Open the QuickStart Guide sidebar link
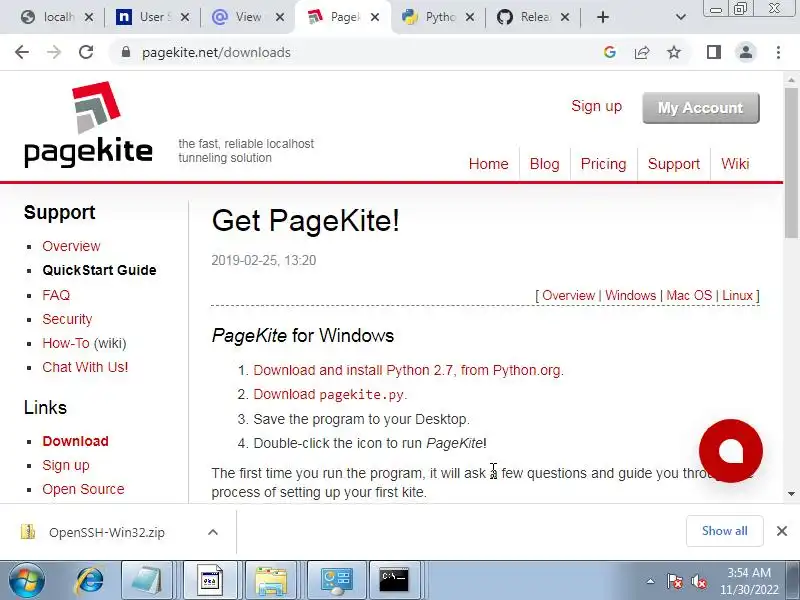The image size is (800, 600). click(99, 270)
